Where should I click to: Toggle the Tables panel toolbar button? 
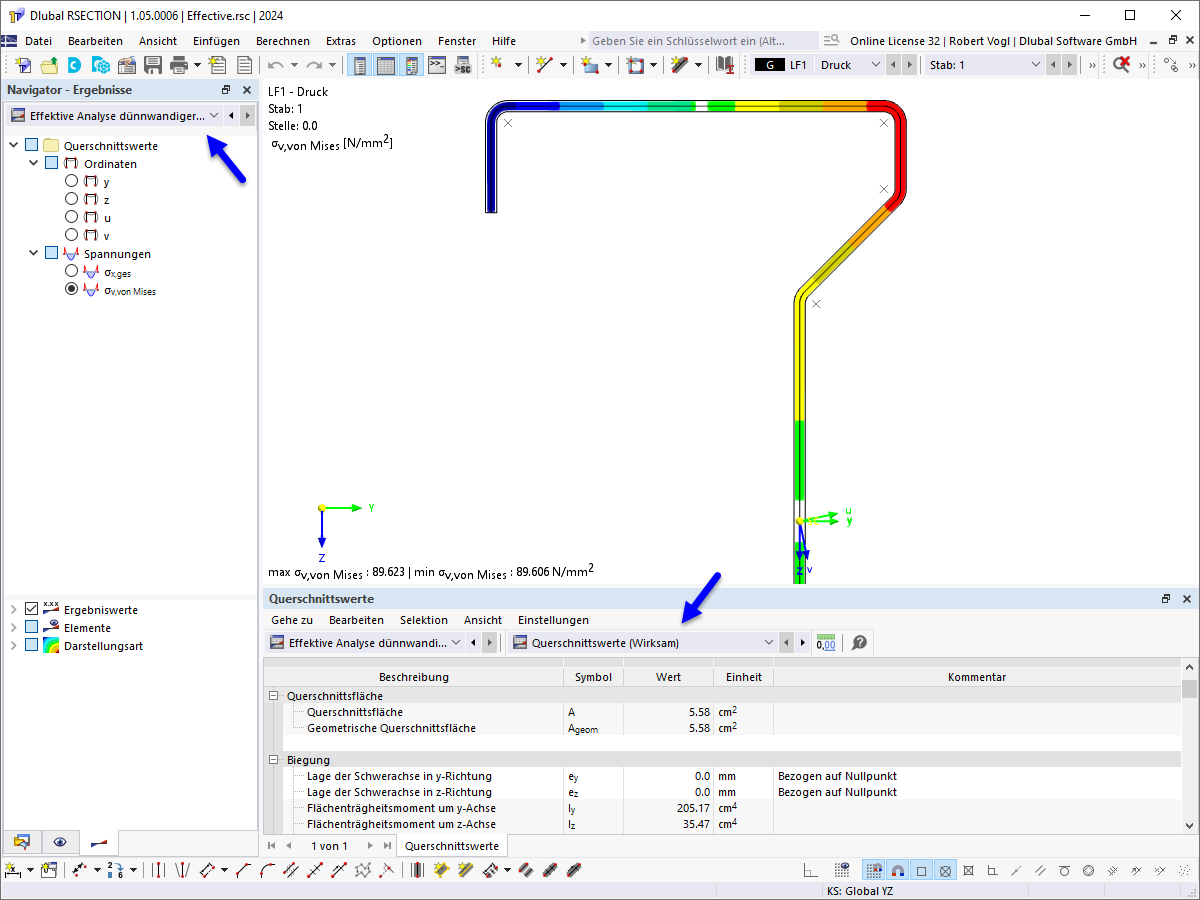click(385, 65)
